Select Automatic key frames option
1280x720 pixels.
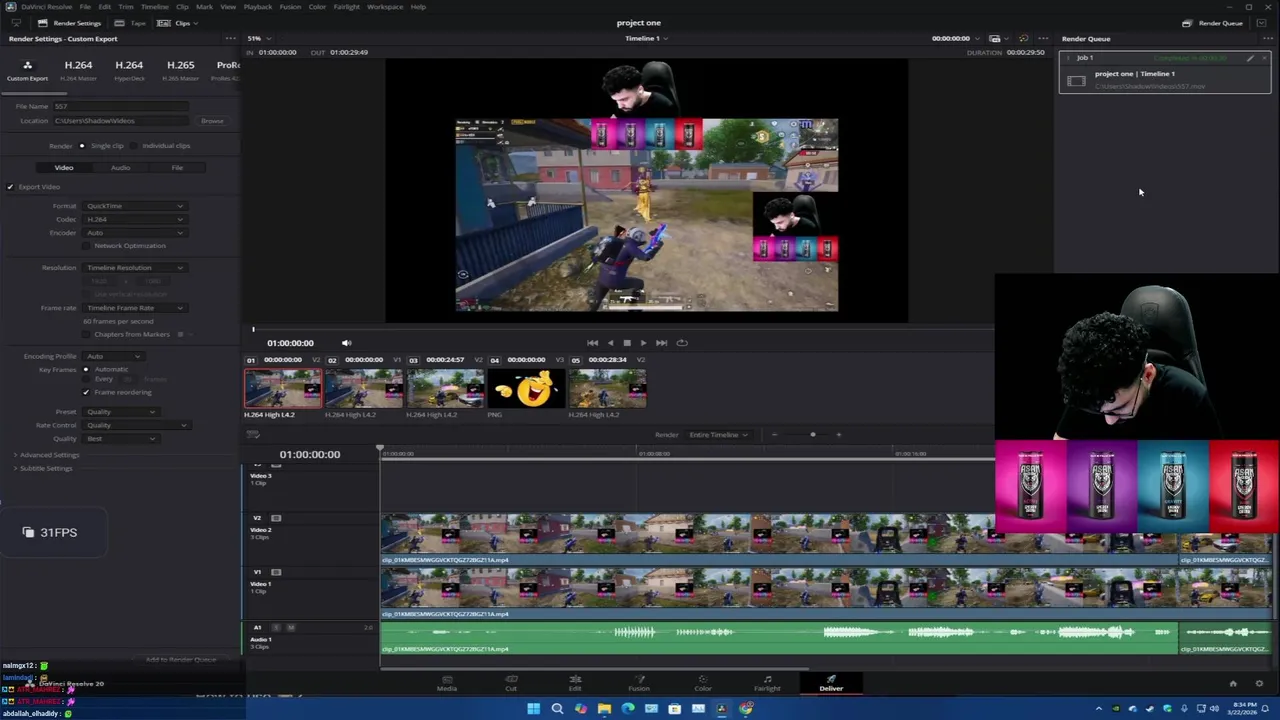[86, 370]
